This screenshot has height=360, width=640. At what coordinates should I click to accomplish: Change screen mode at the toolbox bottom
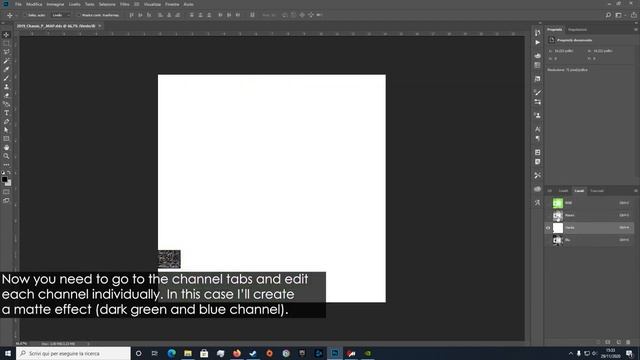pos(6,200)
